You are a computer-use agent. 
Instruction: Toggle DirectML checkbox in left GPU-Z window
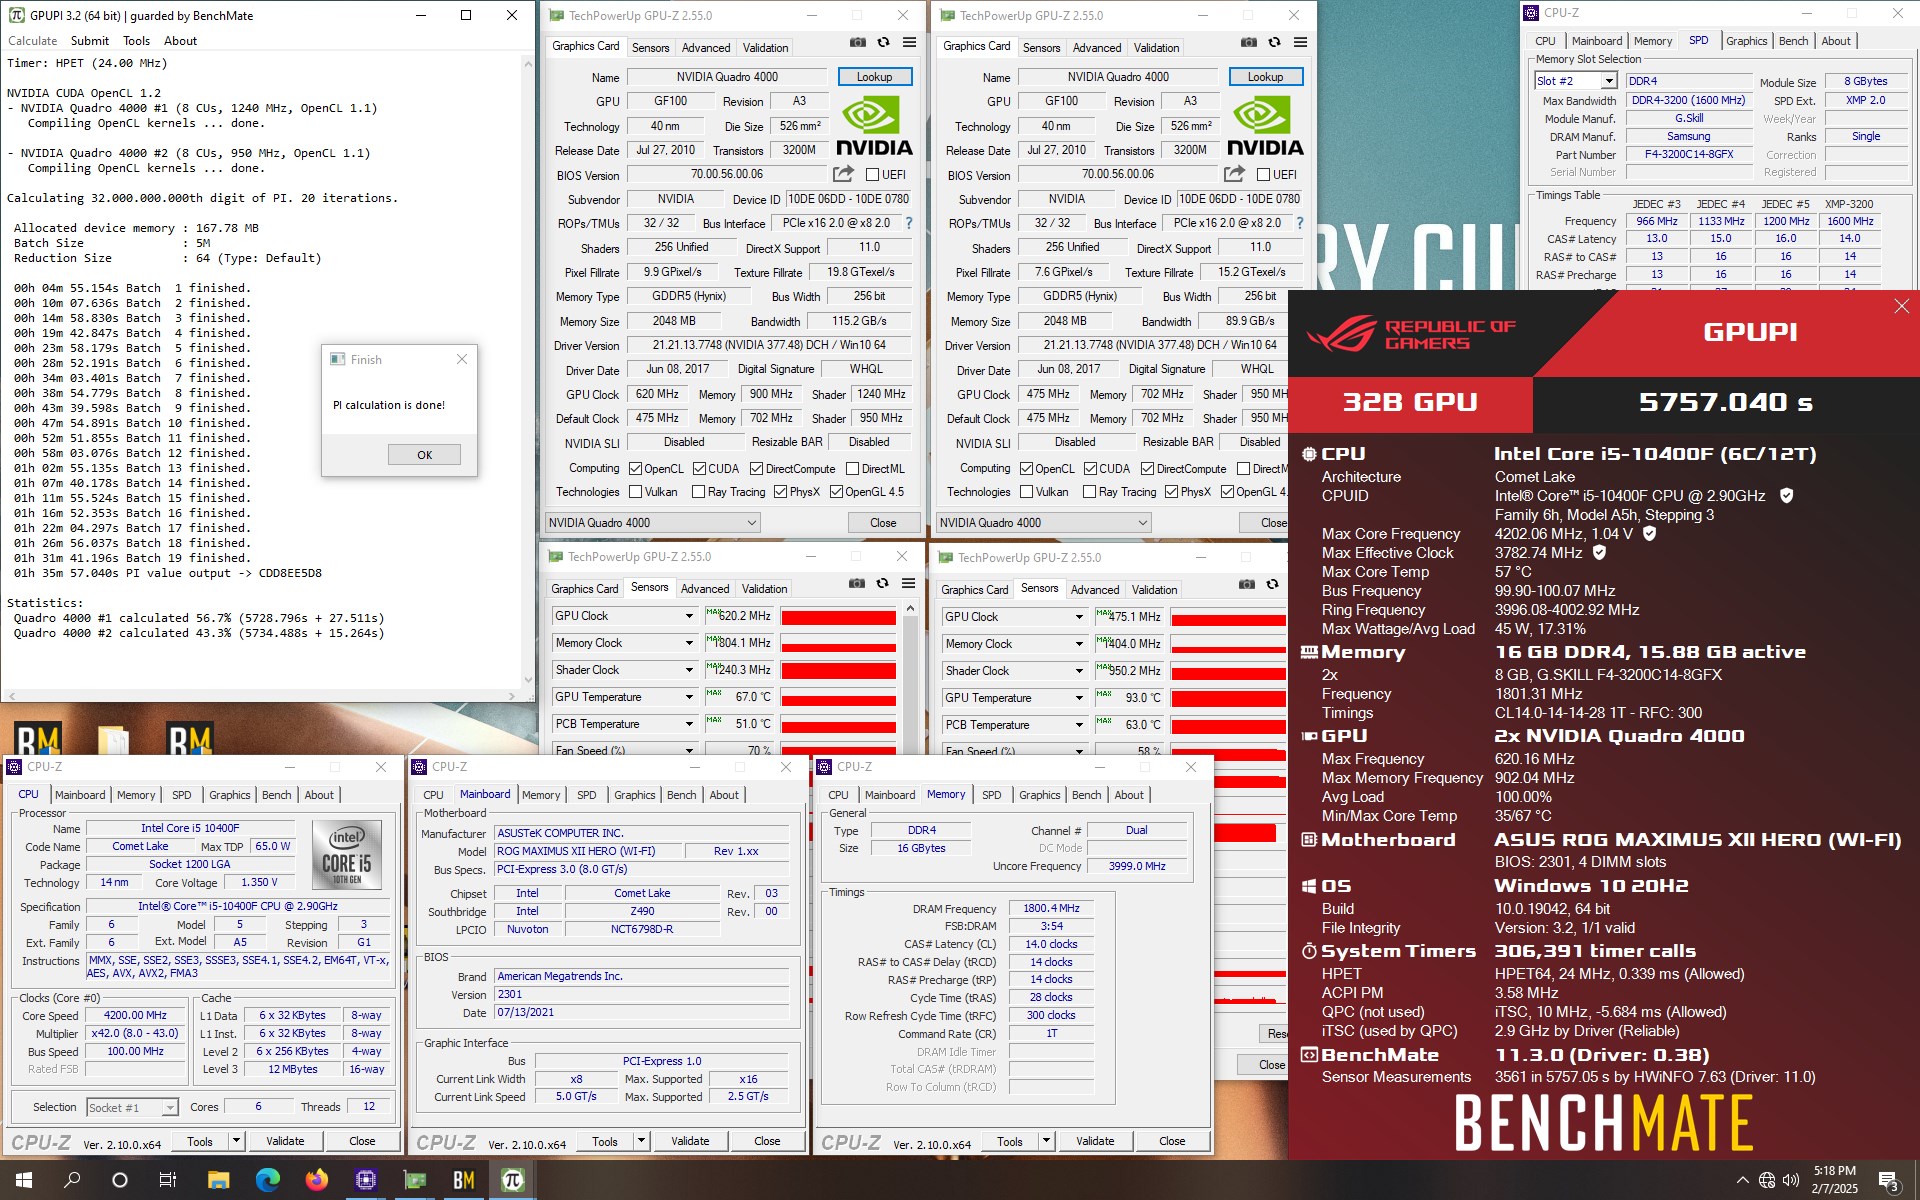pyautogui.click(x=853, y=469)
